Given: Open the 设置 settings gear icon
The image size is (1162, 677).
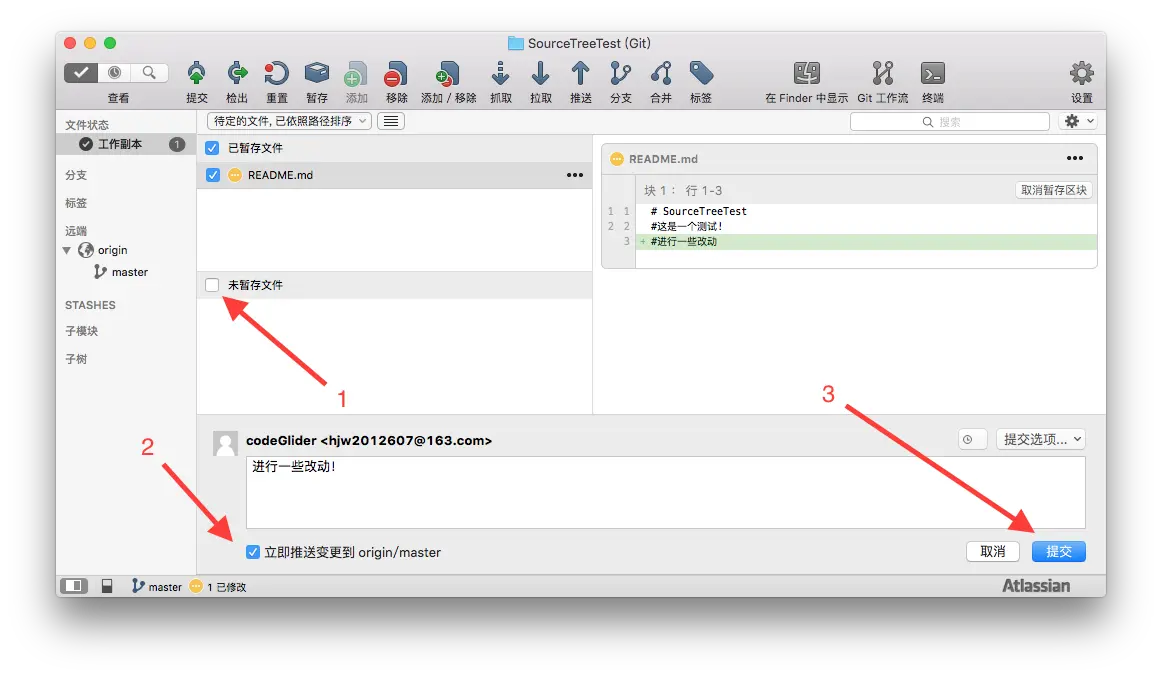Looking at the screenshot, I should click(x=1081, y=73).
